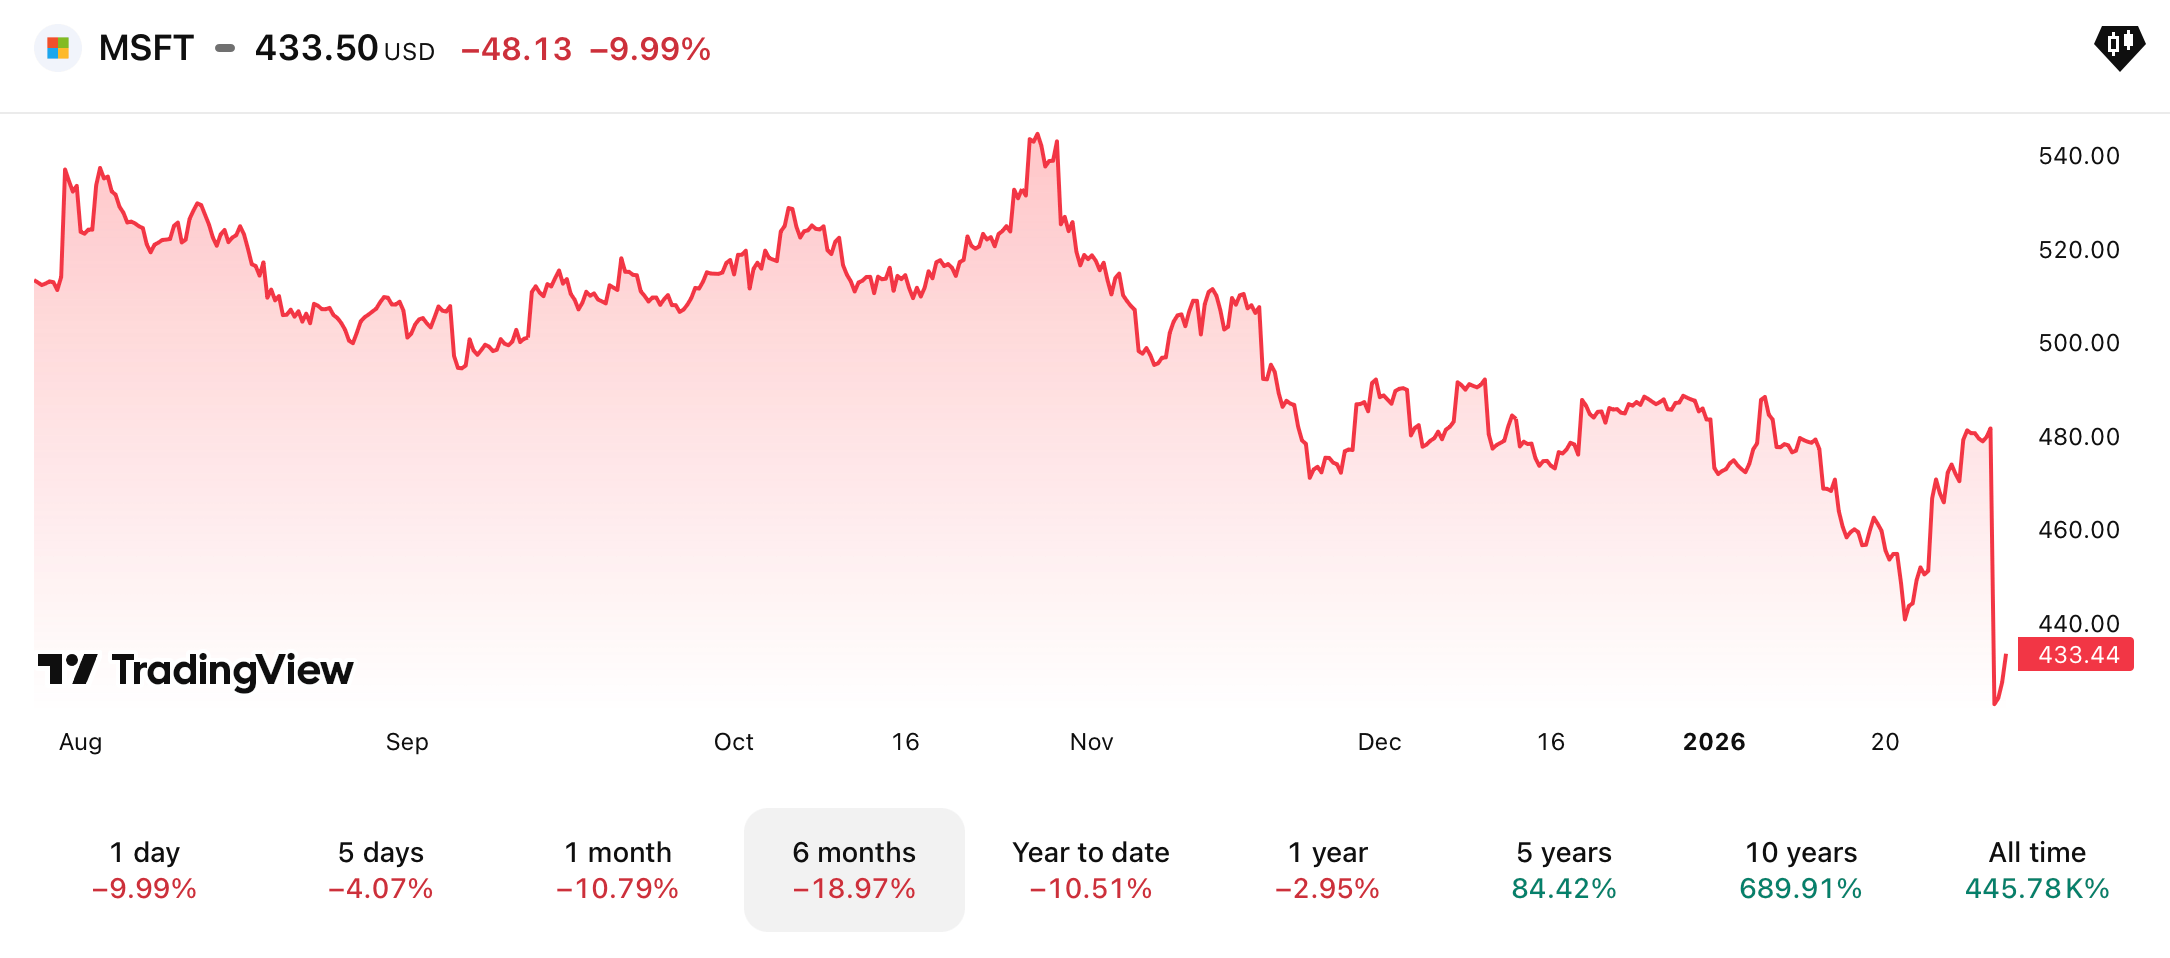Click the −9.99% daily change text
The width and height of the screenshot is (2170, 958).
coord(650,49)
